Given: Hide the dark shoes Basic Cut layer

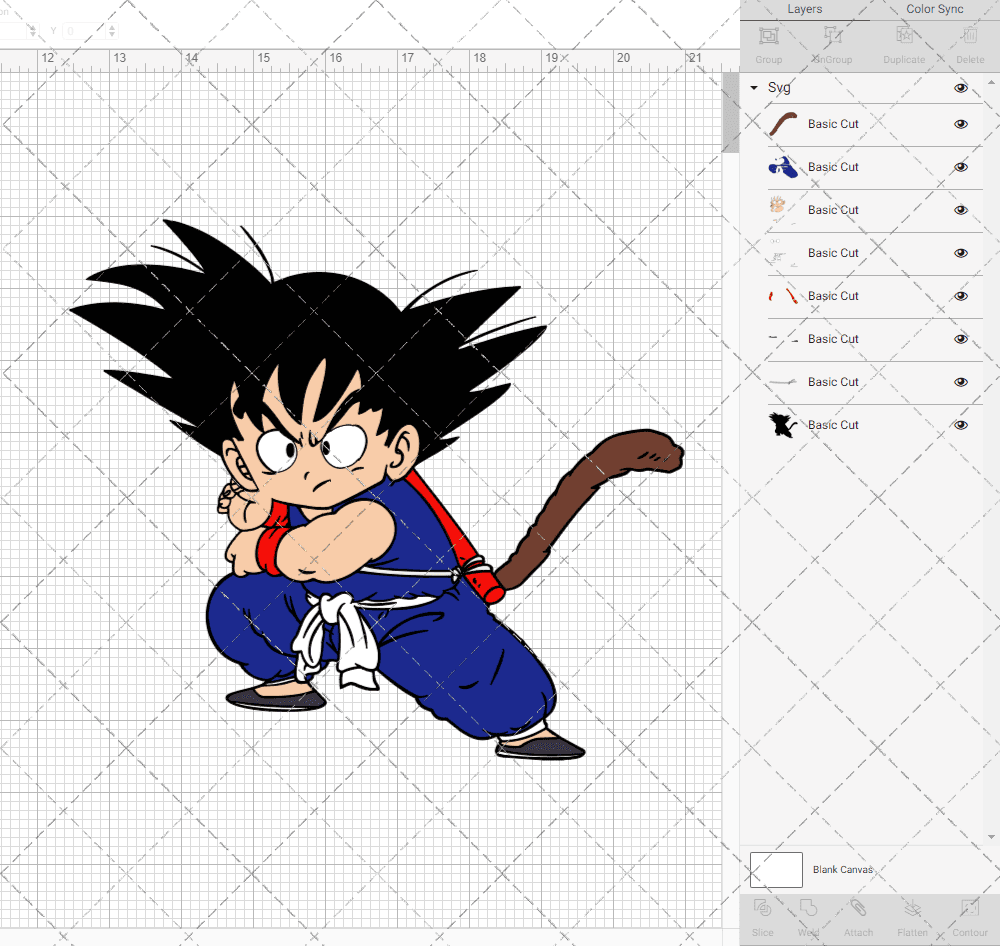Looking at the screenshot, I should pyautogui.click(x=961, y=339).
